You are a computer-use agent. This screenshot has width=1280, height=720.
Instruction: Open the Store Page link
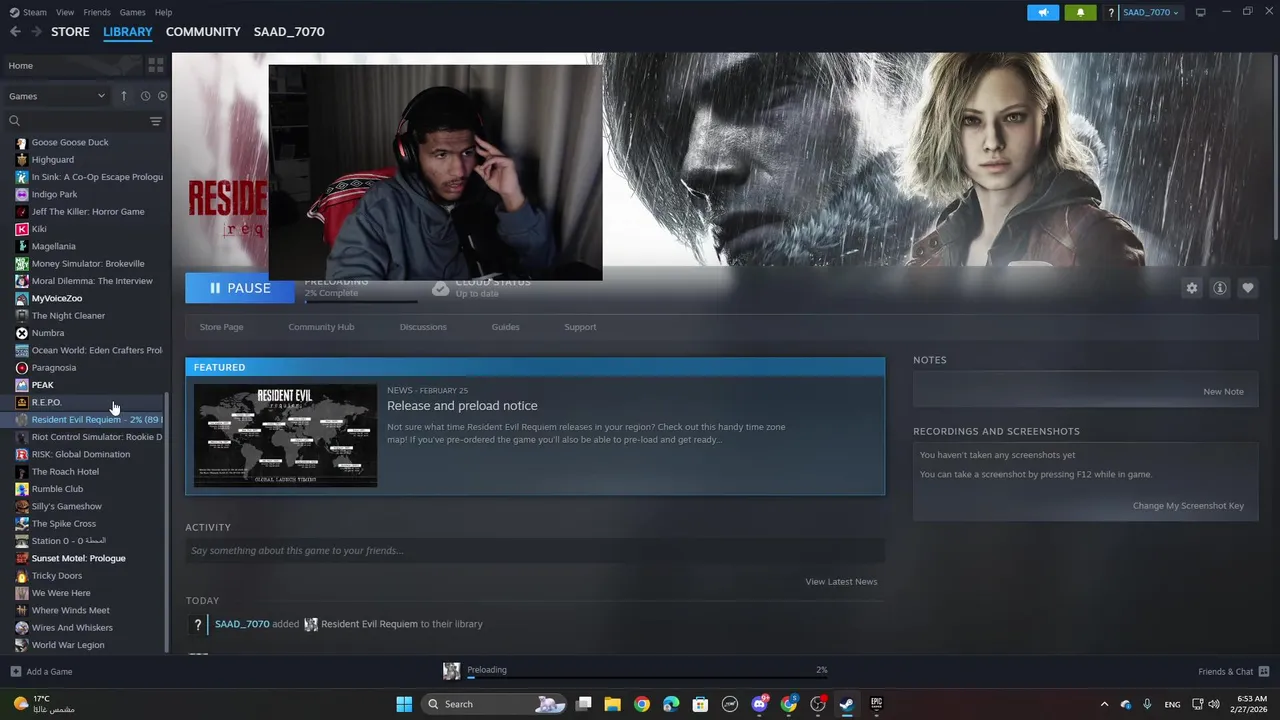[221, 327]
